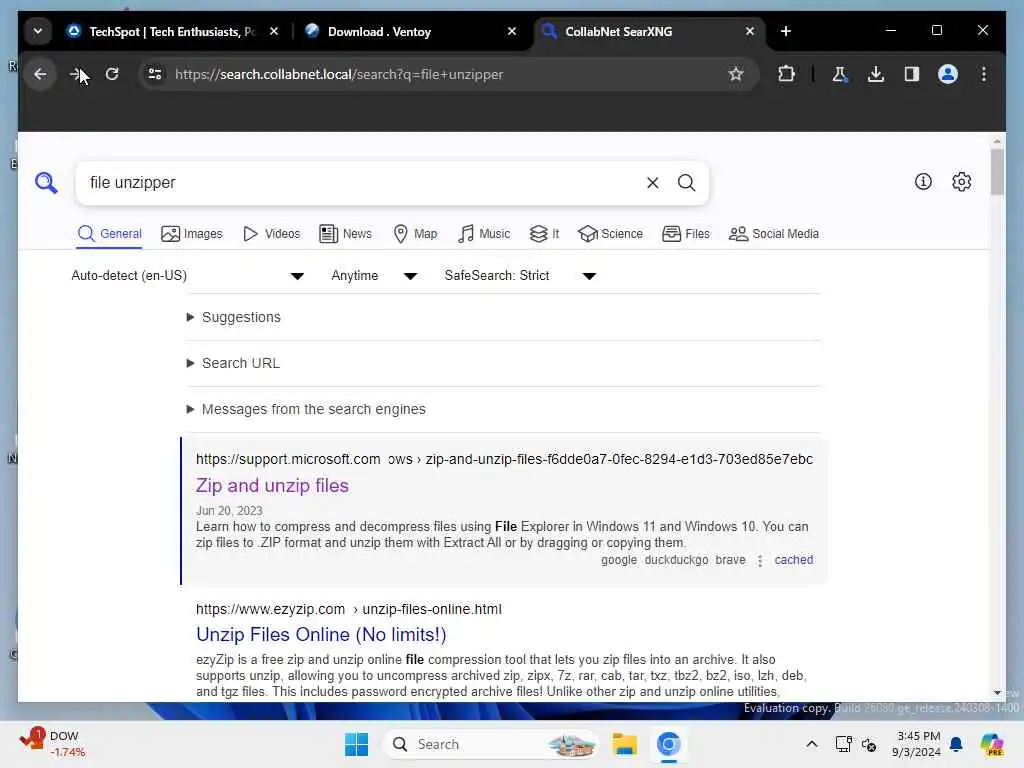Open the clock showing 3:45 PM
Image resolution: width=1024 pixels, height=768 pixels.
(x=918, y=744)
